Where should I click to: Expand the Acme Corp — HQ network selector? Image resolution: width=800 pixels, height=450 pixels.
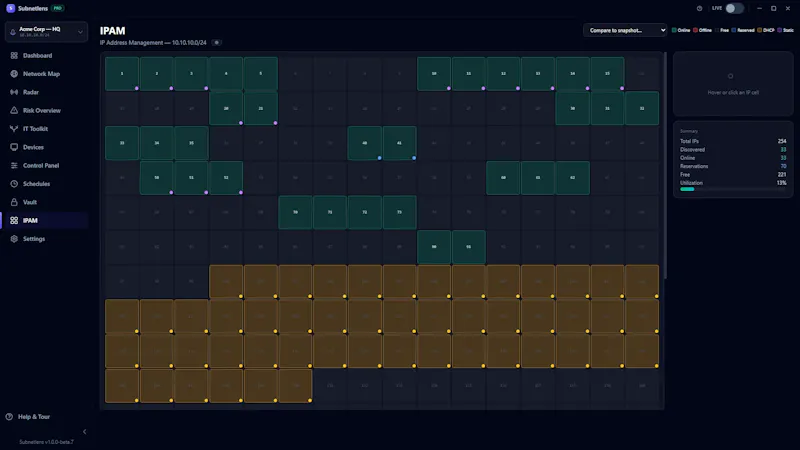click(x=46, y=32)
